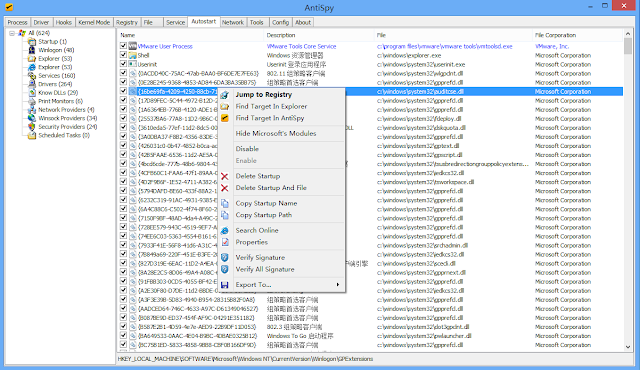Open the Tools tab
Image resolution: width=640 pixels, height=370 pixels.
point(257,22)
